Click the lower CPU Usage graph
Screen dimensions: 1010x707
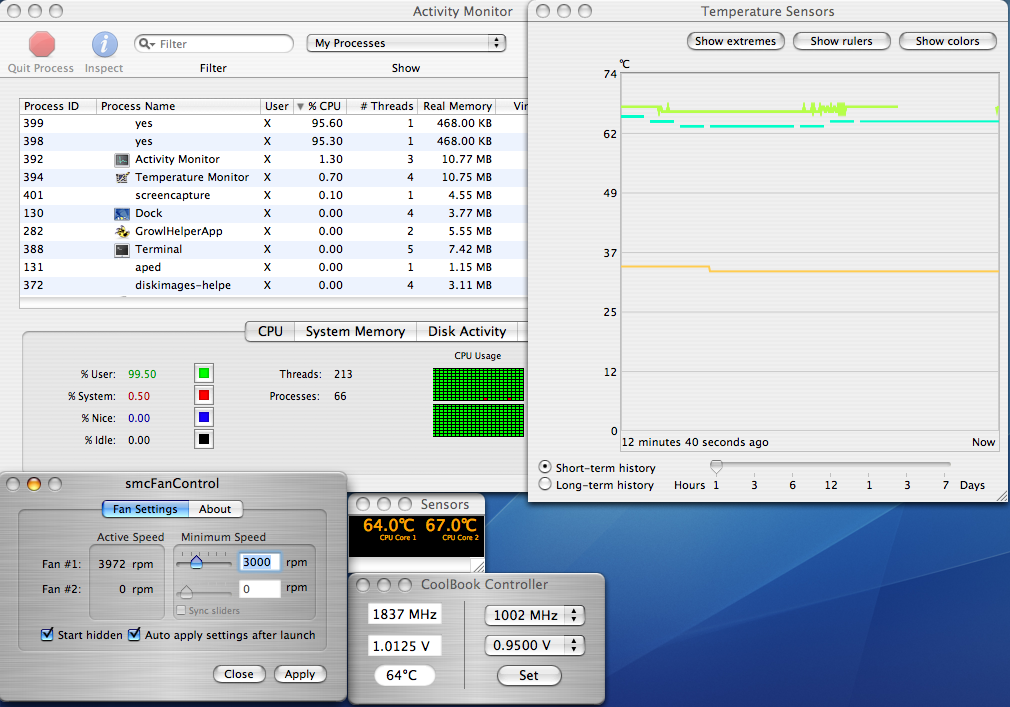[478, 420]
